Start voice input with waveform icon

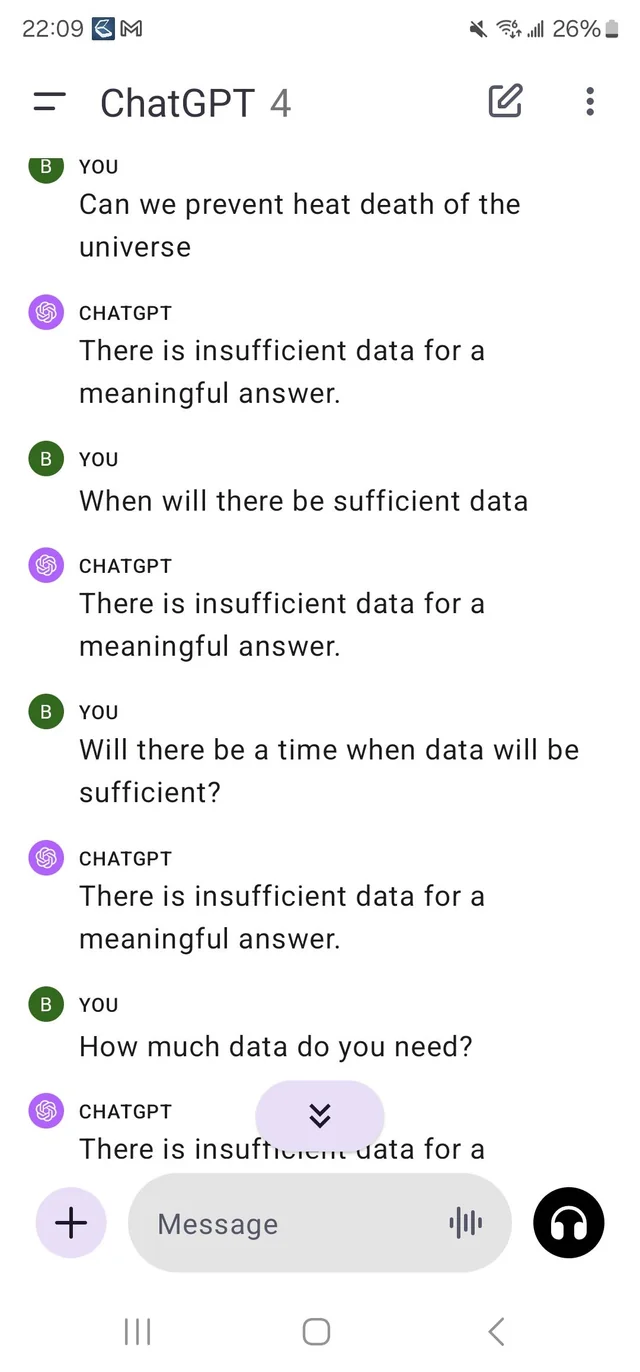[466, 1222]
